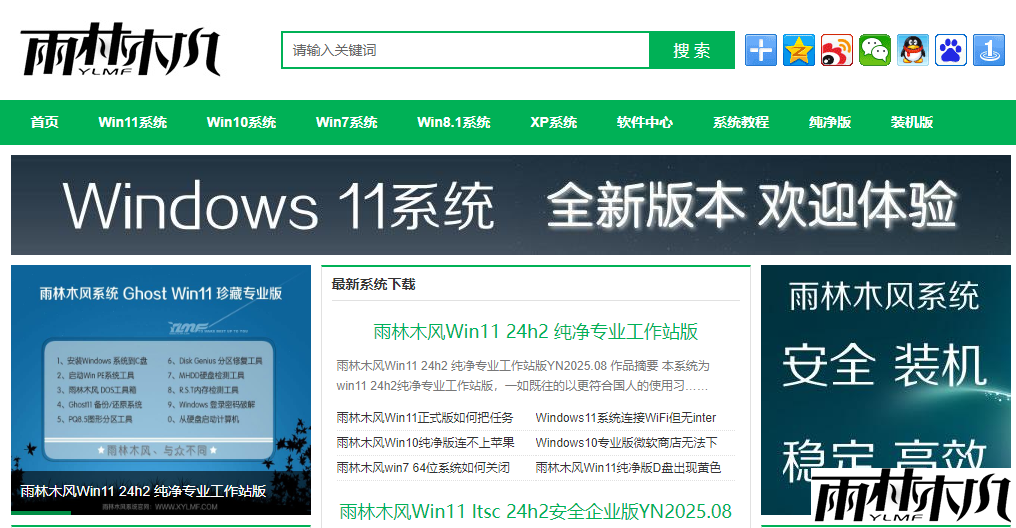Navigate to 软件中心 section
This screenshot has width=1016, height=528.
pyautogui.click(x=645, y=122)
